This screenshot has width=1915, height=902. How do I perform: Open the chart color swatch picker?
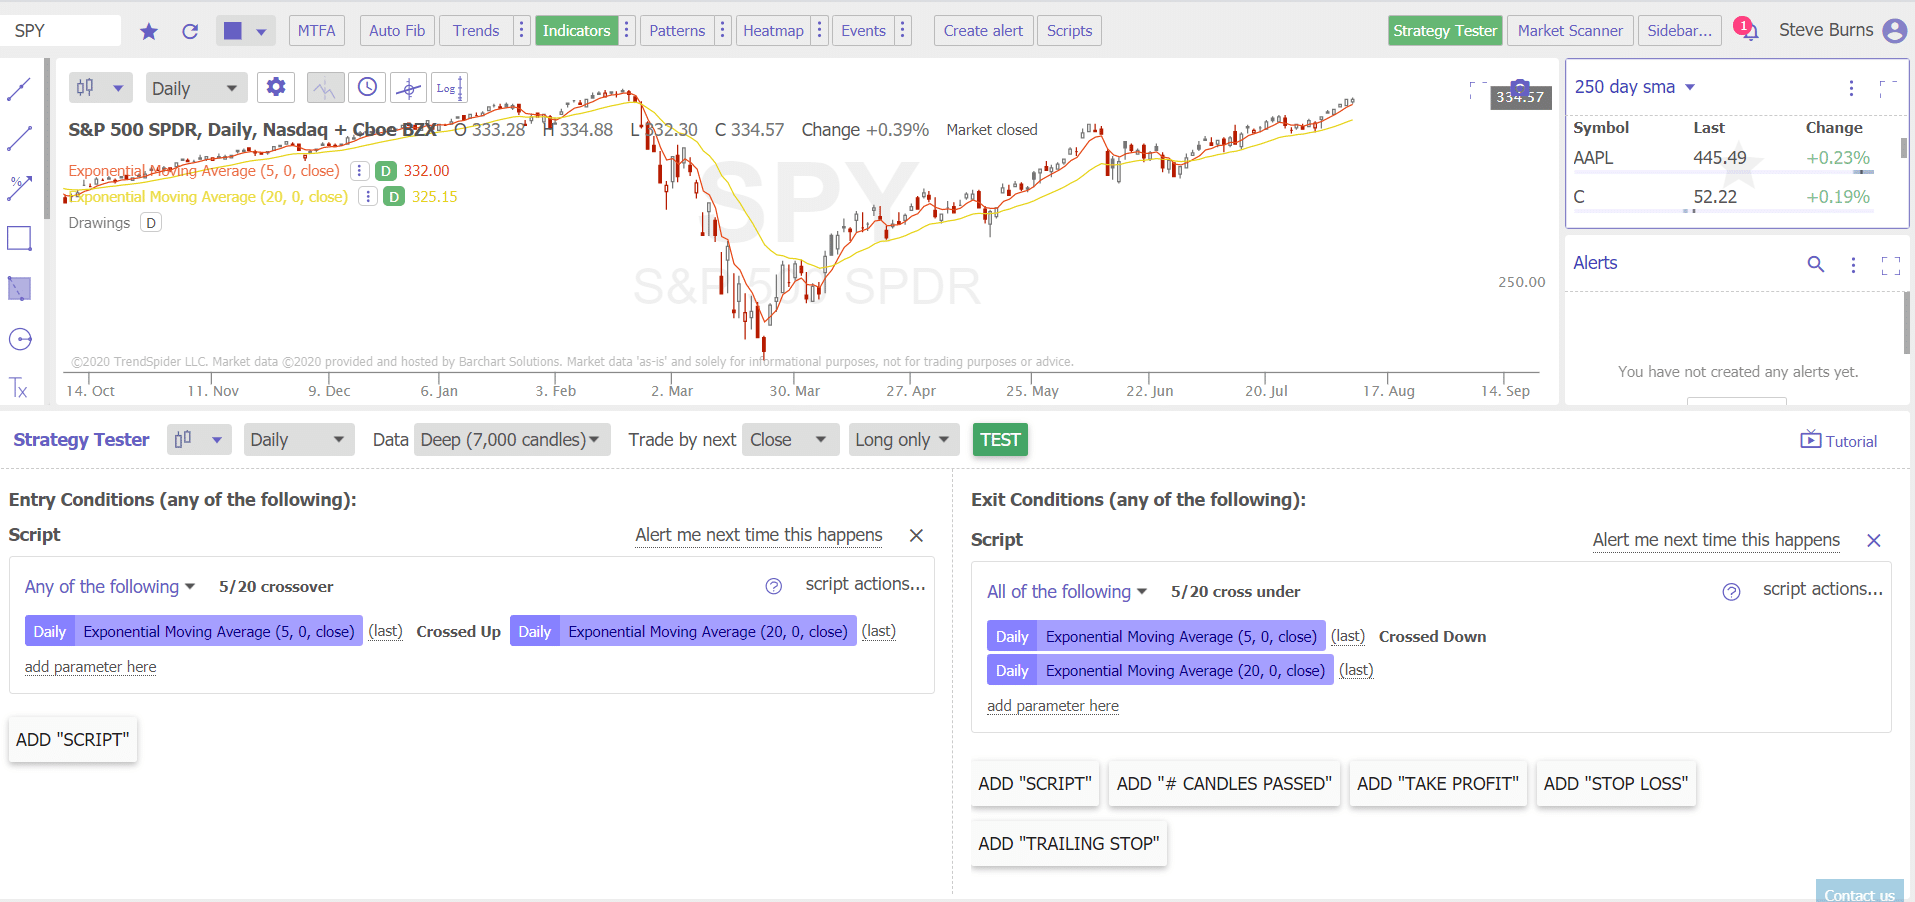click(x=233, y=30)
